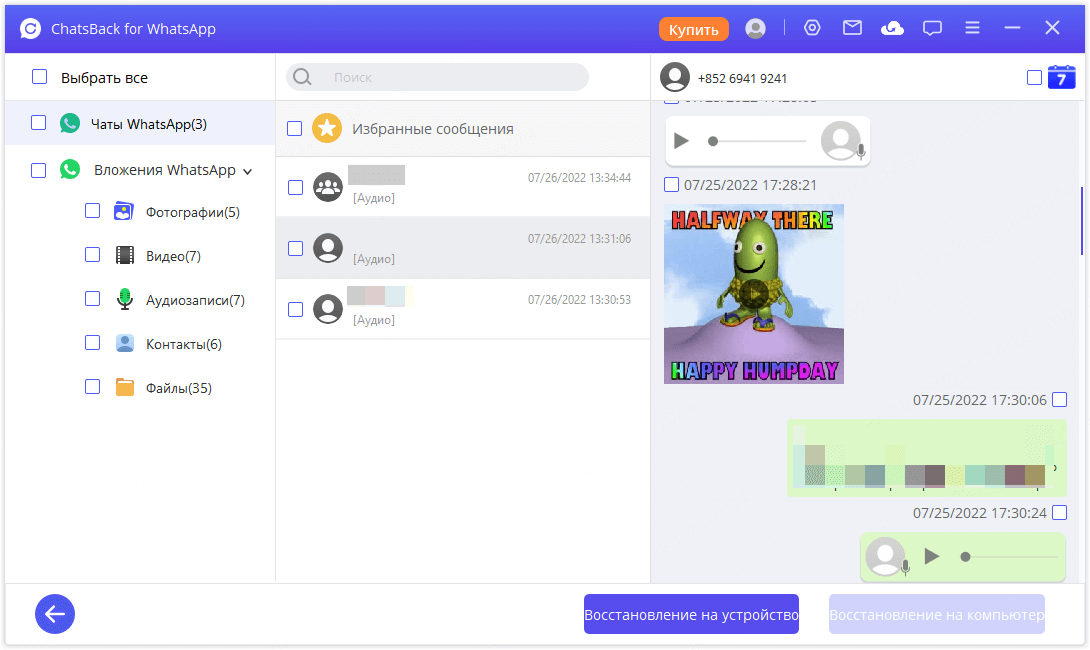Click the user account avatar icon
1090x650 pixels.
point(756,28)
